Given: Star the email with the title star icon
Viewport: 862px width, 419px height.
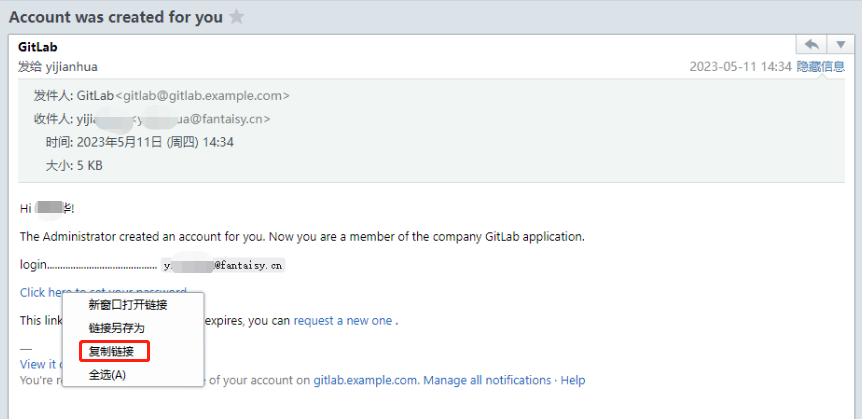Looking at the screenshot, I should [x=236, y=17].
